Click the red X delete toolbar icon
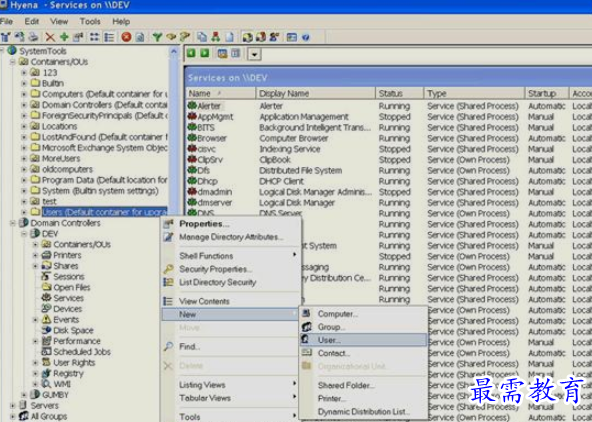This screenshot has height=422, width=592. [50, 37]
